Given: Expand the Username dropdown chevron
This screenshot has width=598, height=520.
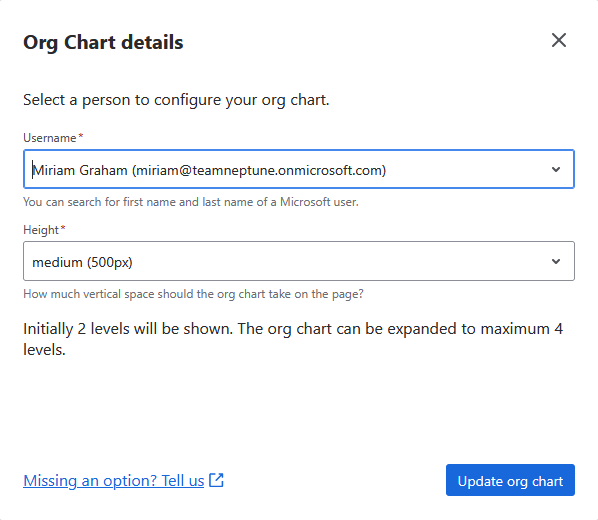Looking at the screenshot, I should pos(556,169).
